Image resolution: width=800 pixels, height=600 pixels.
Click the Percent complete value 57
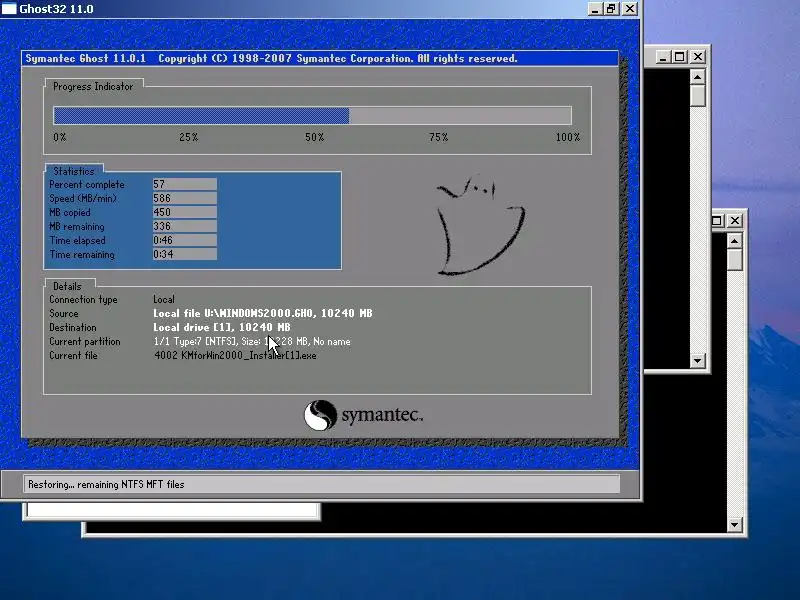click(184, 184)
